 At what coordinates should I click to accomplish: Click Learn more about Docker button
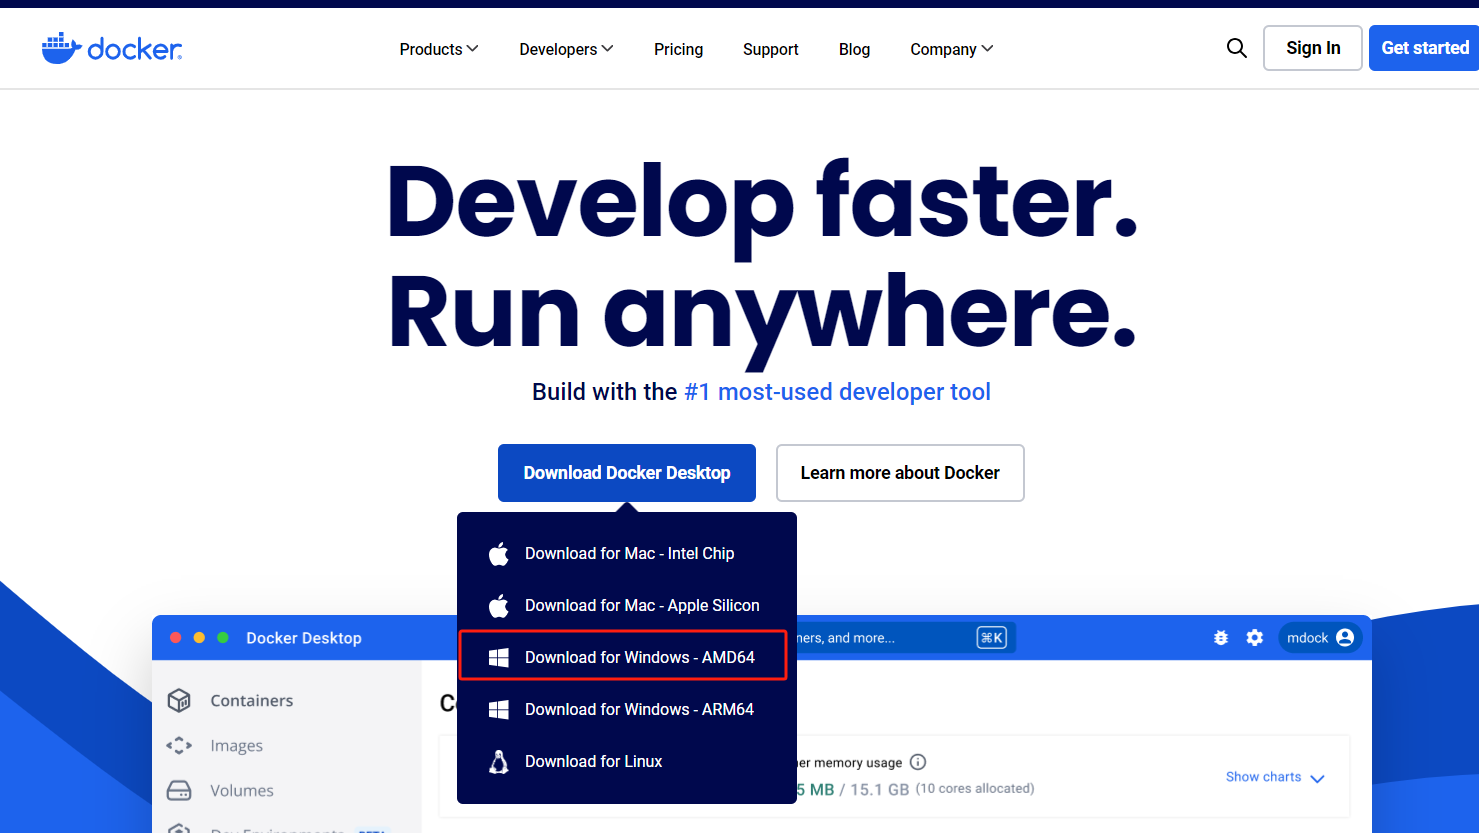tap(899, 473)
